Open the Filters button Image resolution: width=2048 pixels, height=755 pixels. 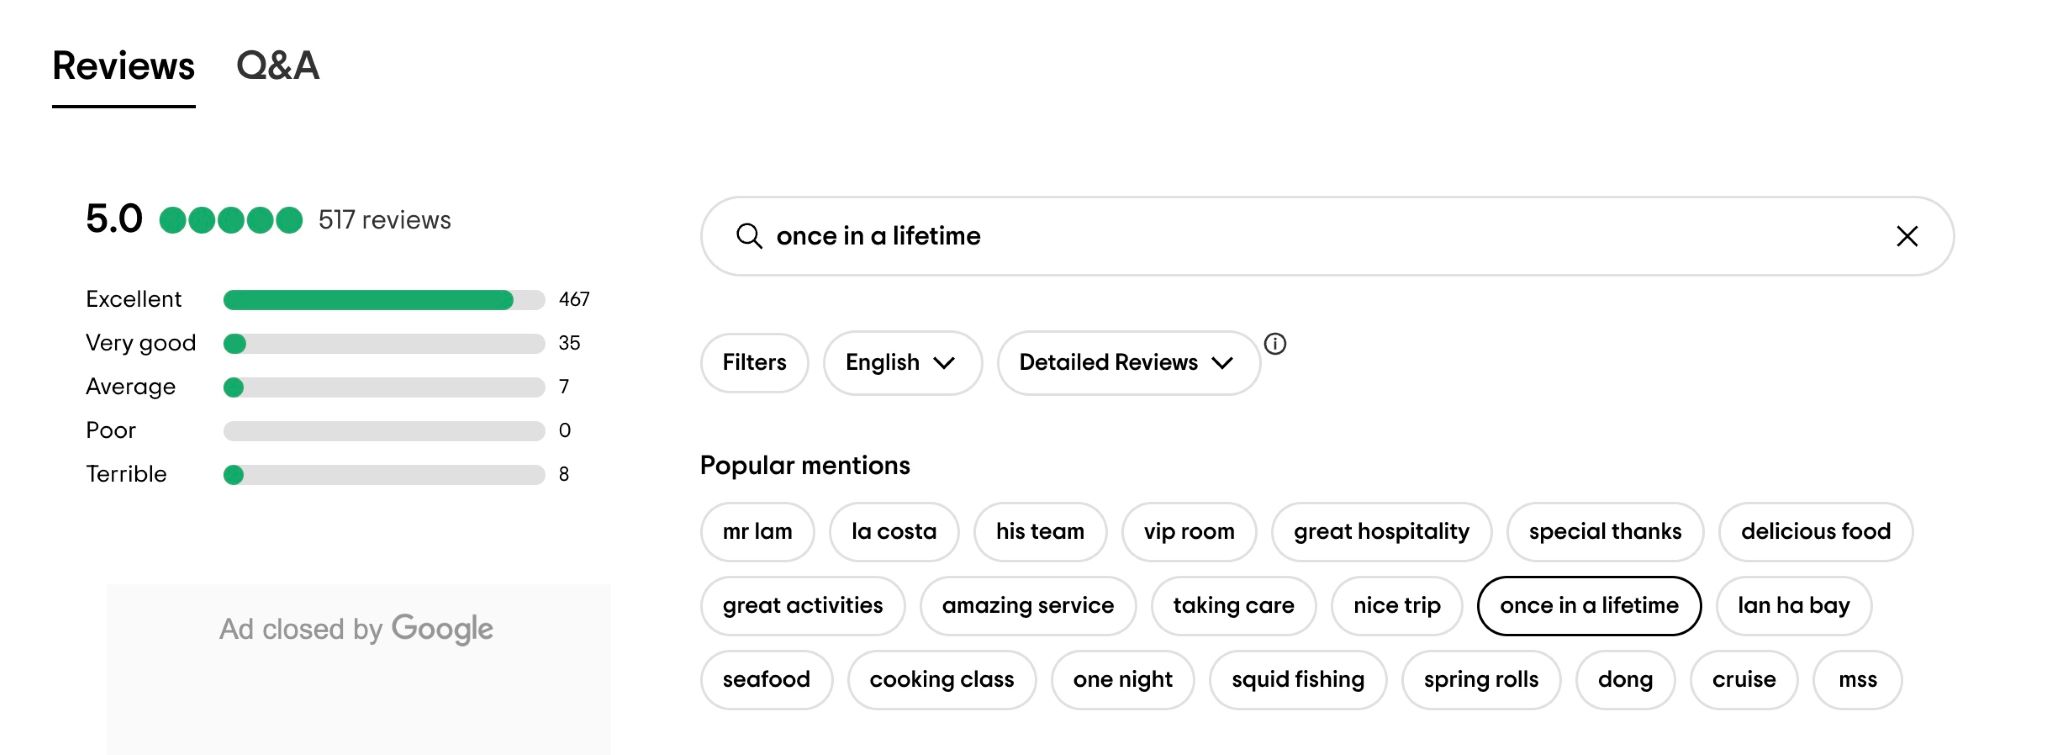pos(754,363)
